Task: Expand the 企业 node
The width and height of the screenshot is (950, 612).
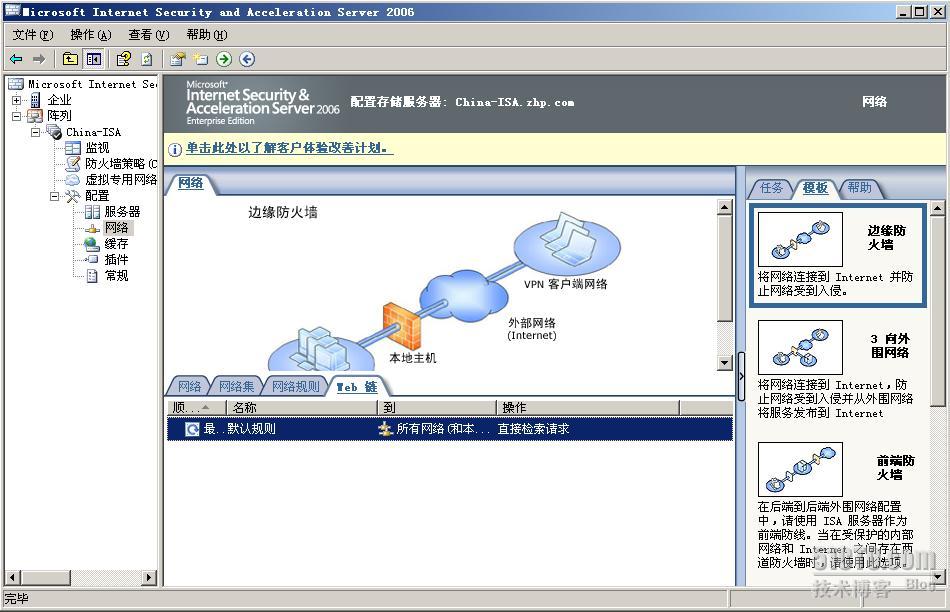Action: point(16,100)
